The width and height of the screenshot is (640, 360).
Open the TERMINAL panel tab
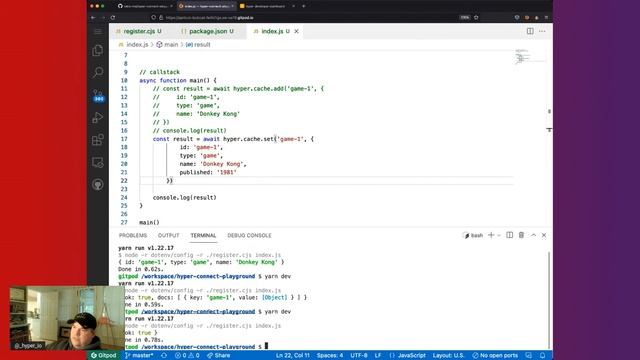tap(203, 236)
